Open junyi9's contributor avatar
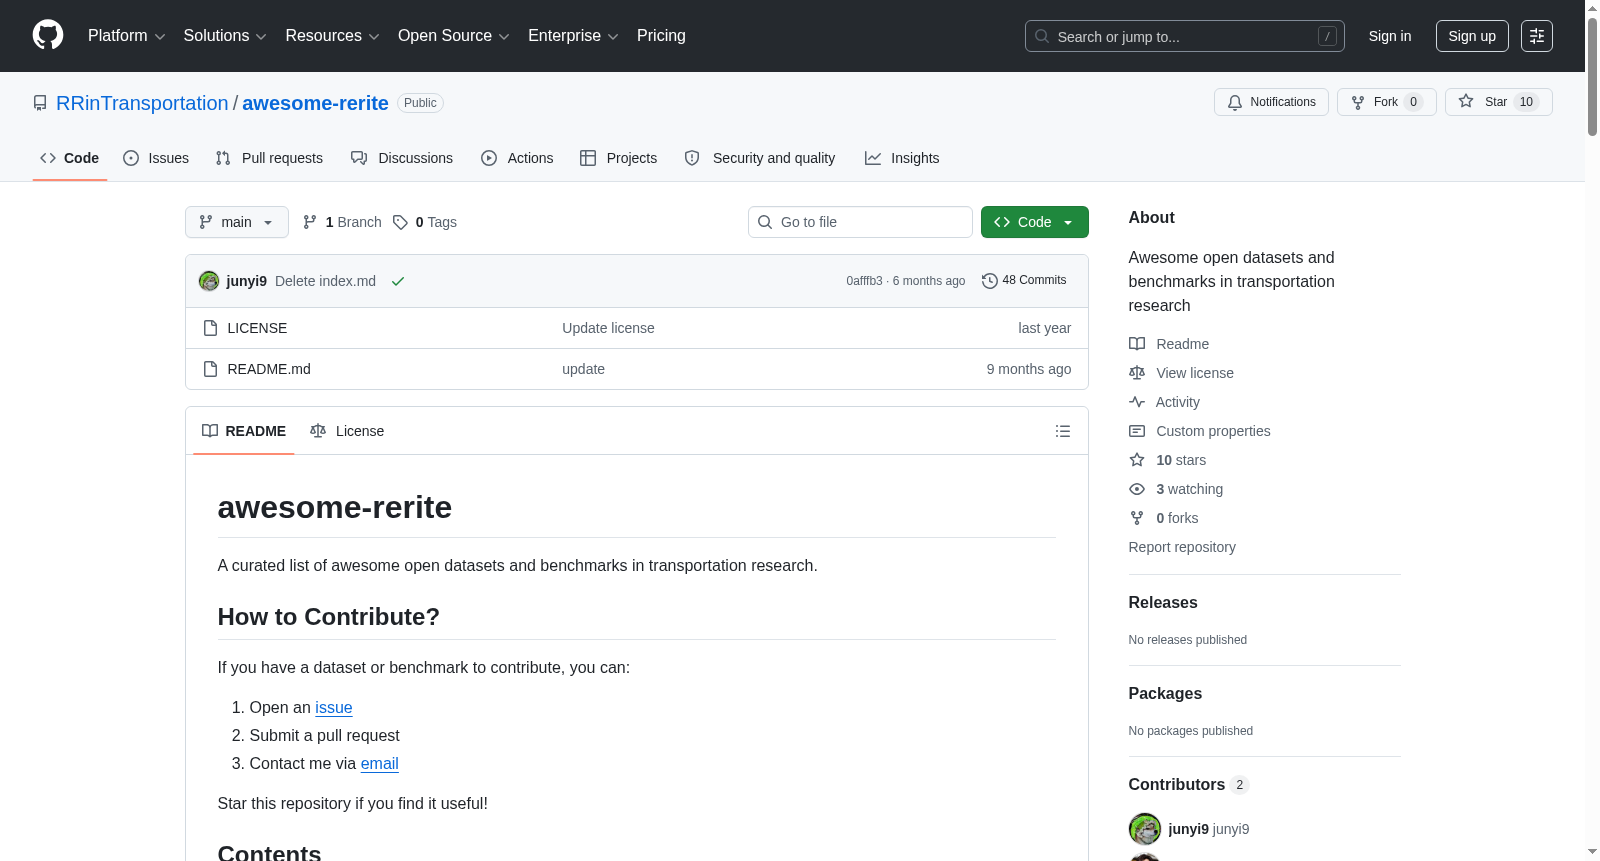The image size is (1600, 861). click(1145, 829)
